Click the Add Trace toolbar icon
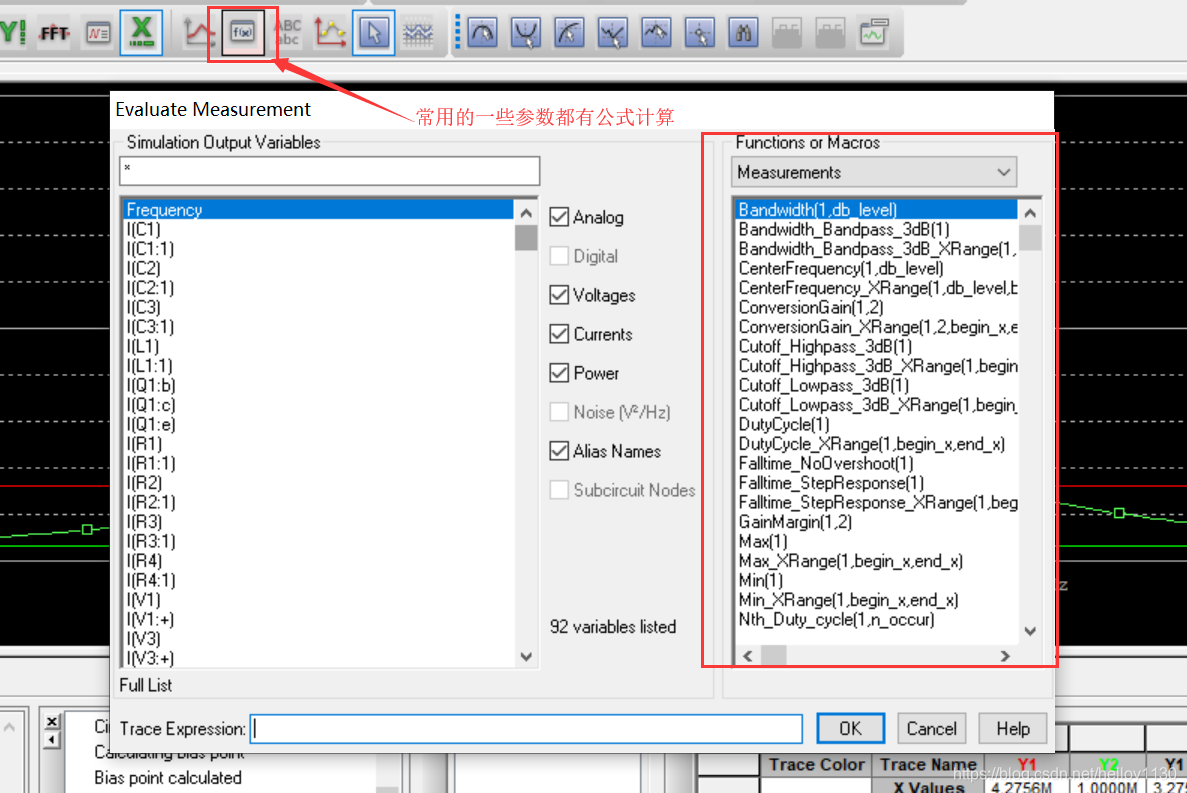The height and width of the screenshot is (793, 1187). 198,33
